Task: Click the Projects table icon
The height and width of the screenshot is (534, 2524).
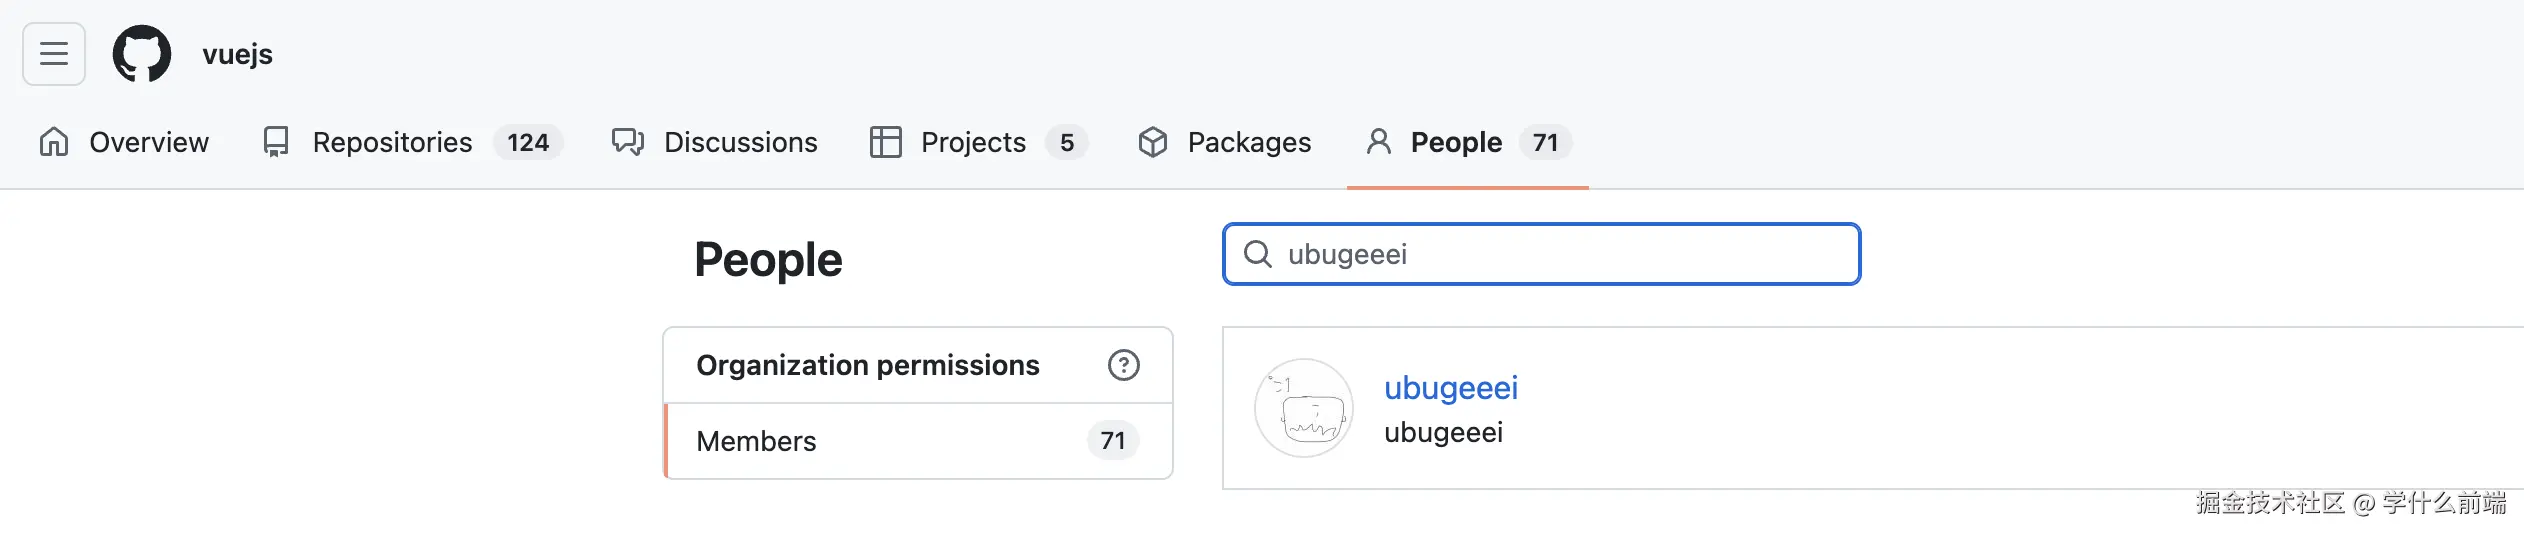Action: tap(886, 142)
